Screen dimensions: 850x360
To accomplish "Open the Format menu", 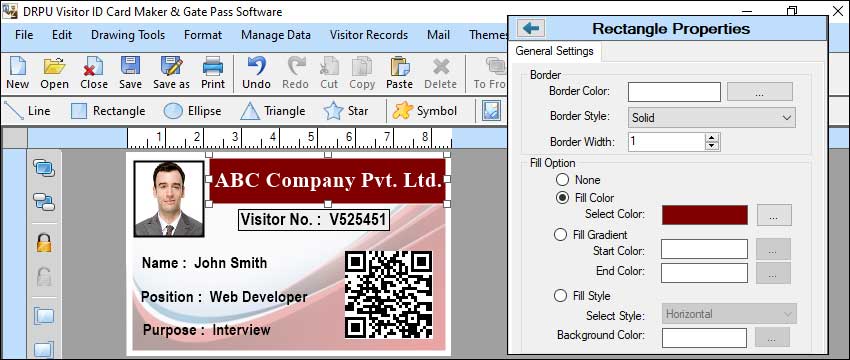I will 203,35.
